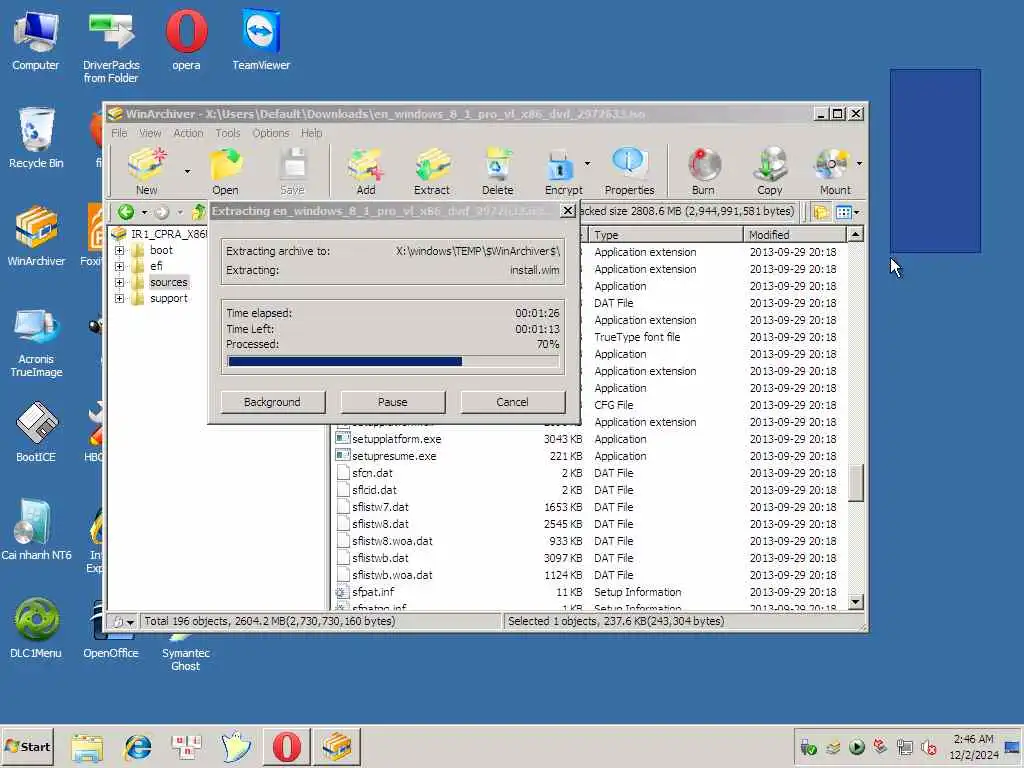Close the Extracting dialog

pos(568,210)
